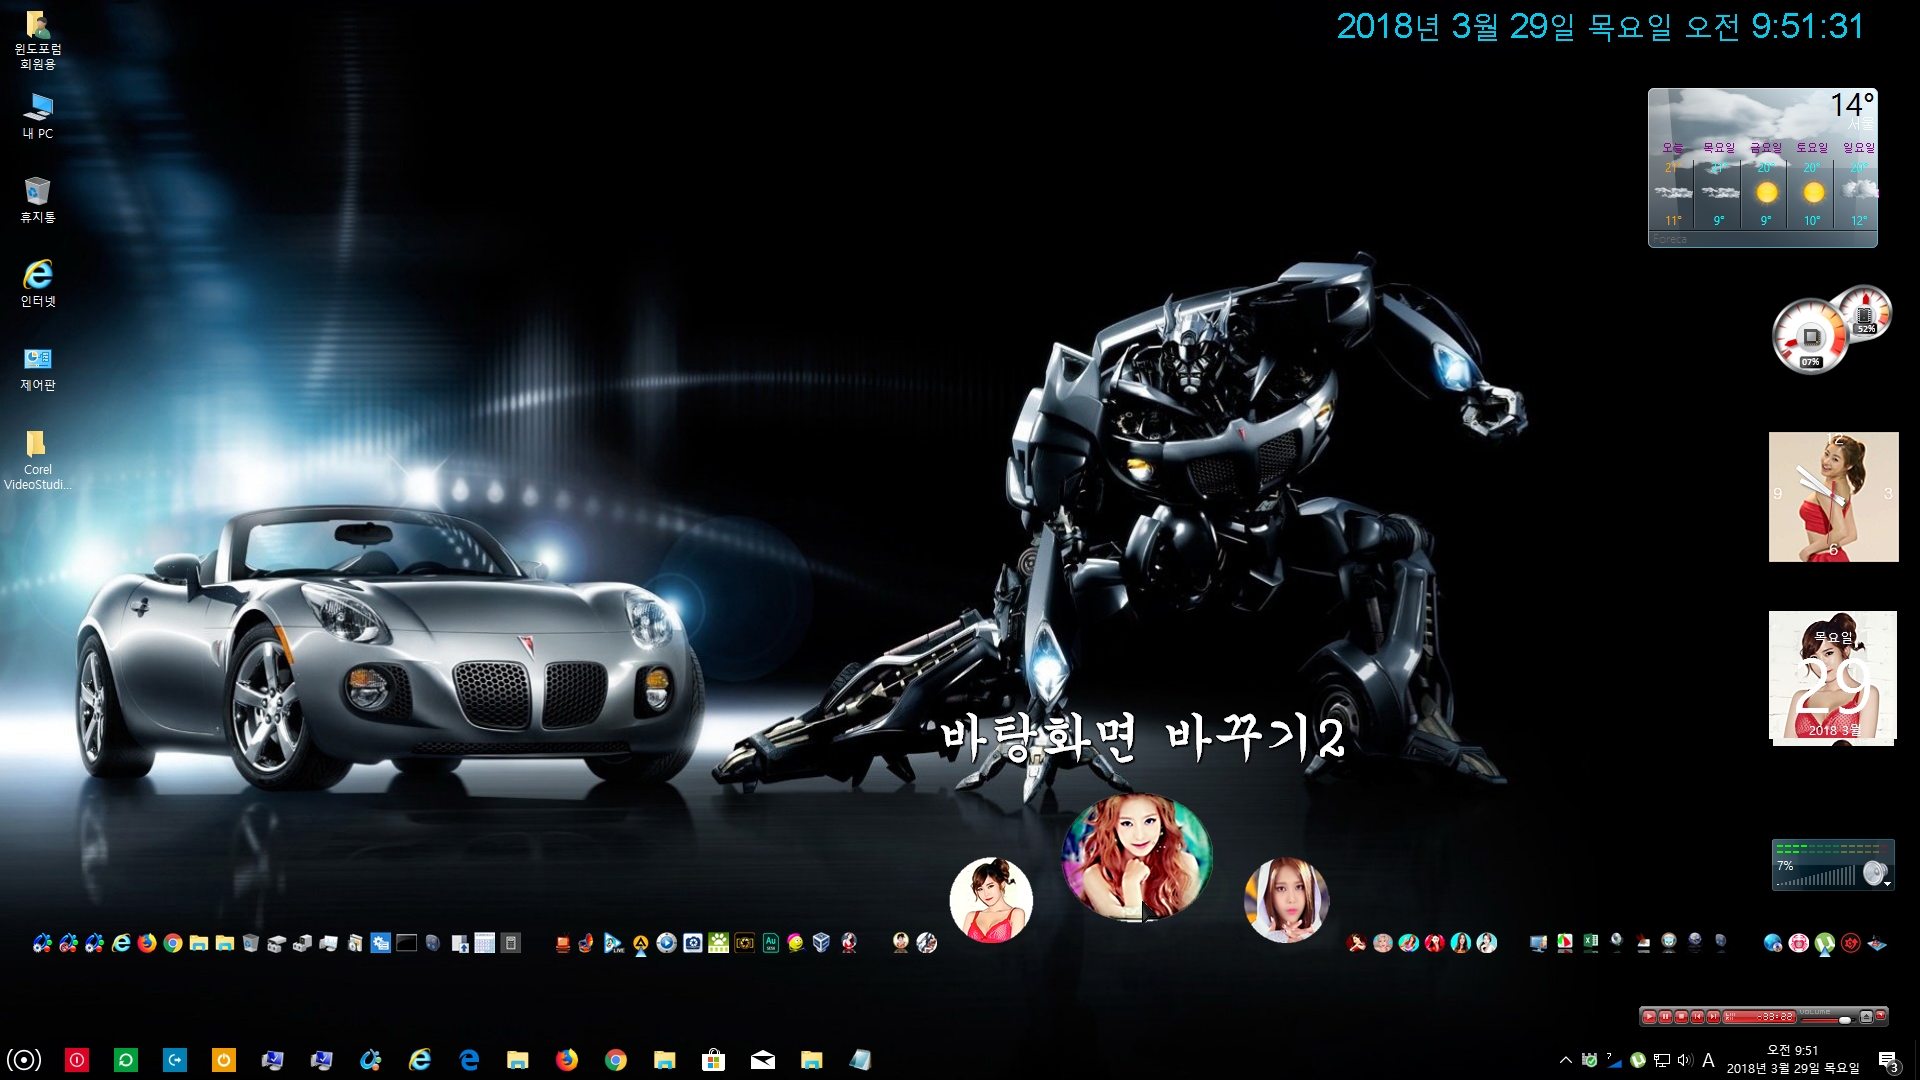Click the CPU gauge showing 07%

(x=1810, y=338)
